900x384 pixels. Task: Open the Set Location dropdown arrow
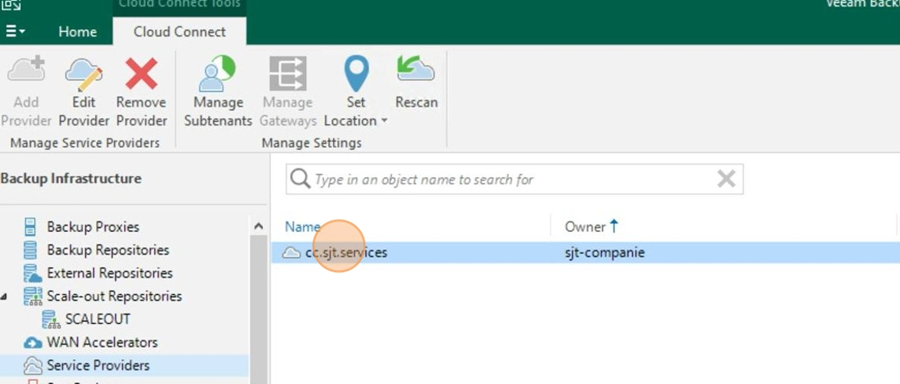(x=384, y=121)
